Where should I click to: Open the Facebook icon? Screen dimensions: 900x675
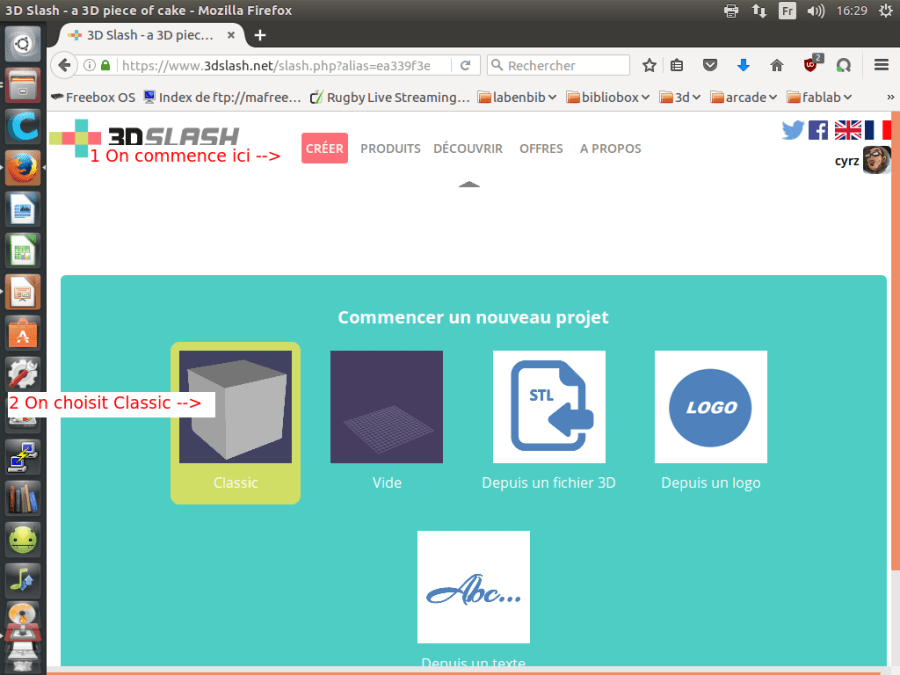click(818, 130)
